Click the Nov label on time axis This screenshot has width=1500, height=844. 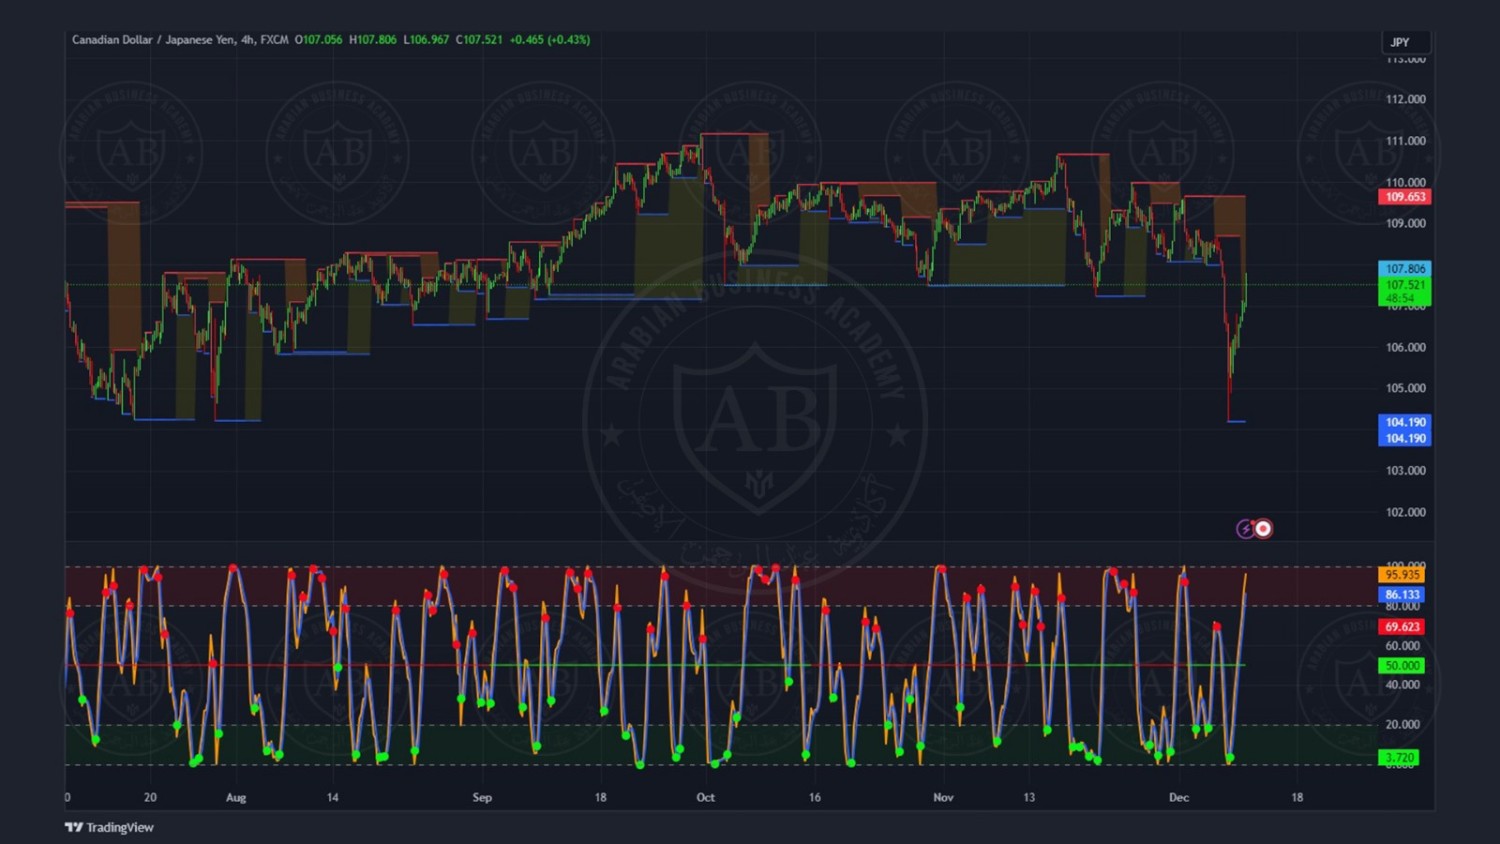tap(943, 798)
